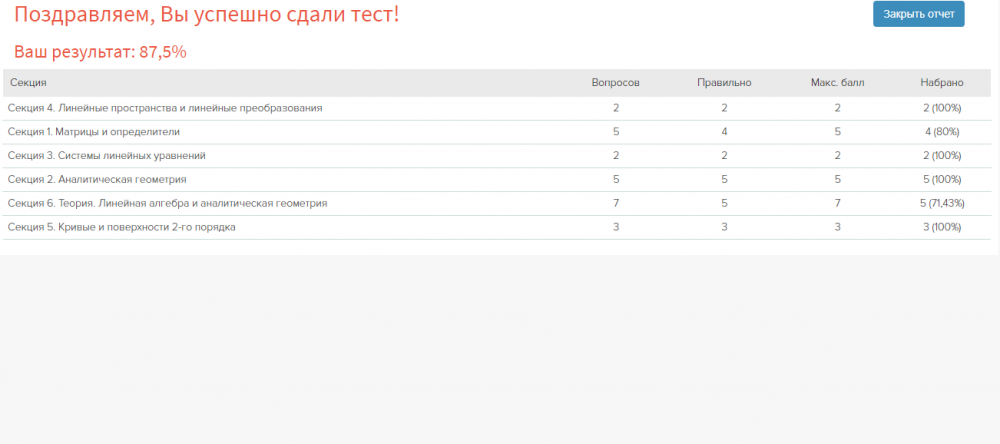Select row 'Секция 6. Теория. Линейная алгебра'
This screenshot has height=444, width=1000.
[x=497, y=204]
